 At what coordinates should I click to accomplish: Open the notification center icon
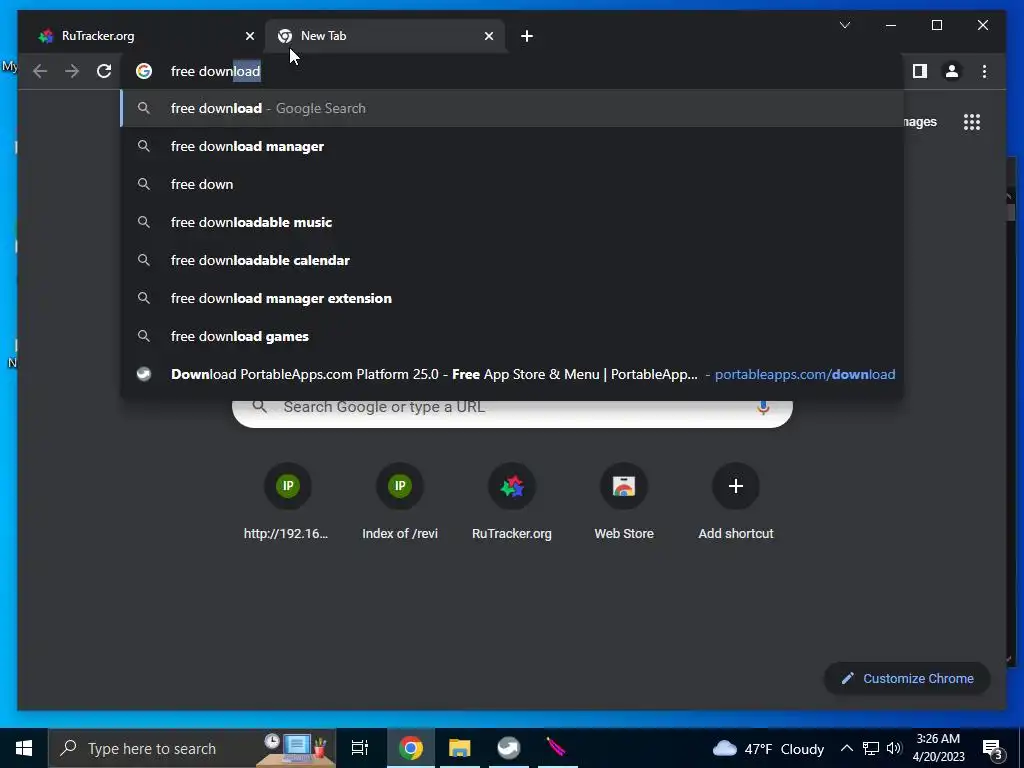(992, 750)
